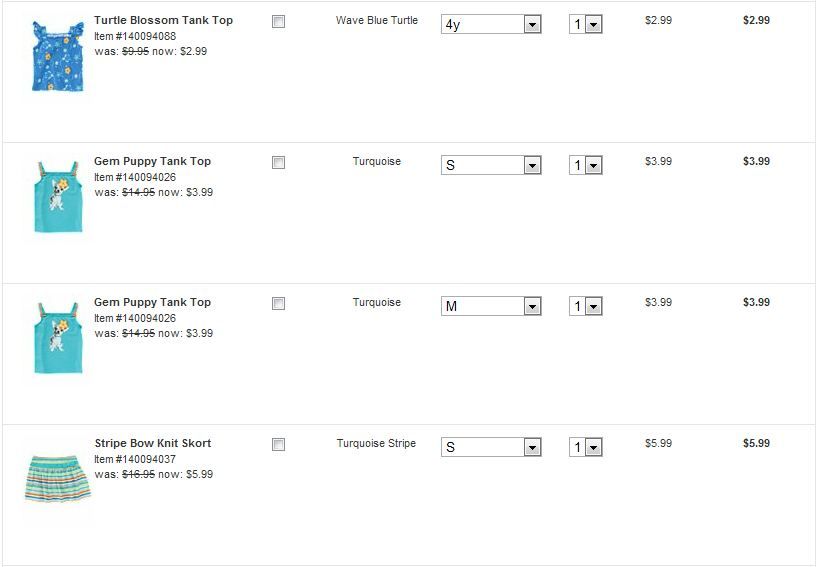Expand quantity dropdown for the size S Gem Puppy Tank Top
818x567 pixels.
point(586,165)
